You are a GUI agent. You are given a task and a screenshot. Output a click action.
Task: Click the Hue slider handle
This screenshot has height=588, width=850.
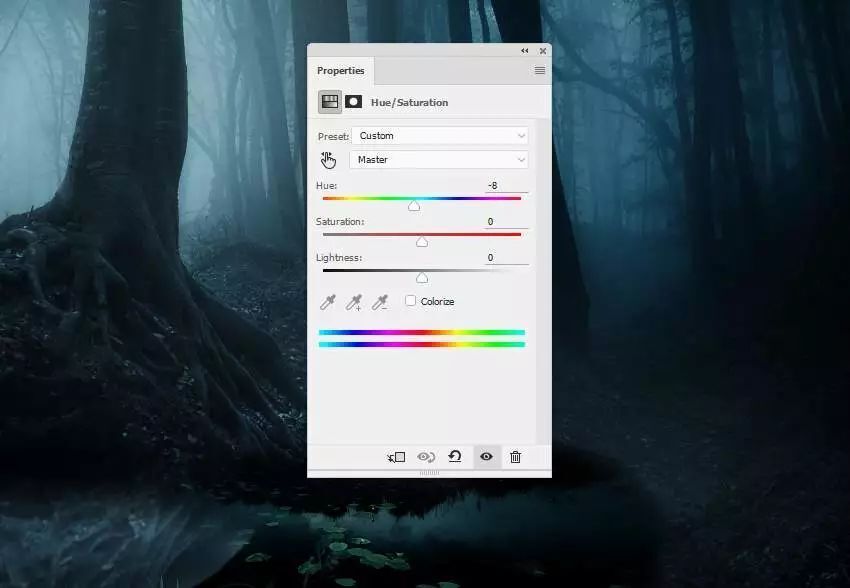414,206
